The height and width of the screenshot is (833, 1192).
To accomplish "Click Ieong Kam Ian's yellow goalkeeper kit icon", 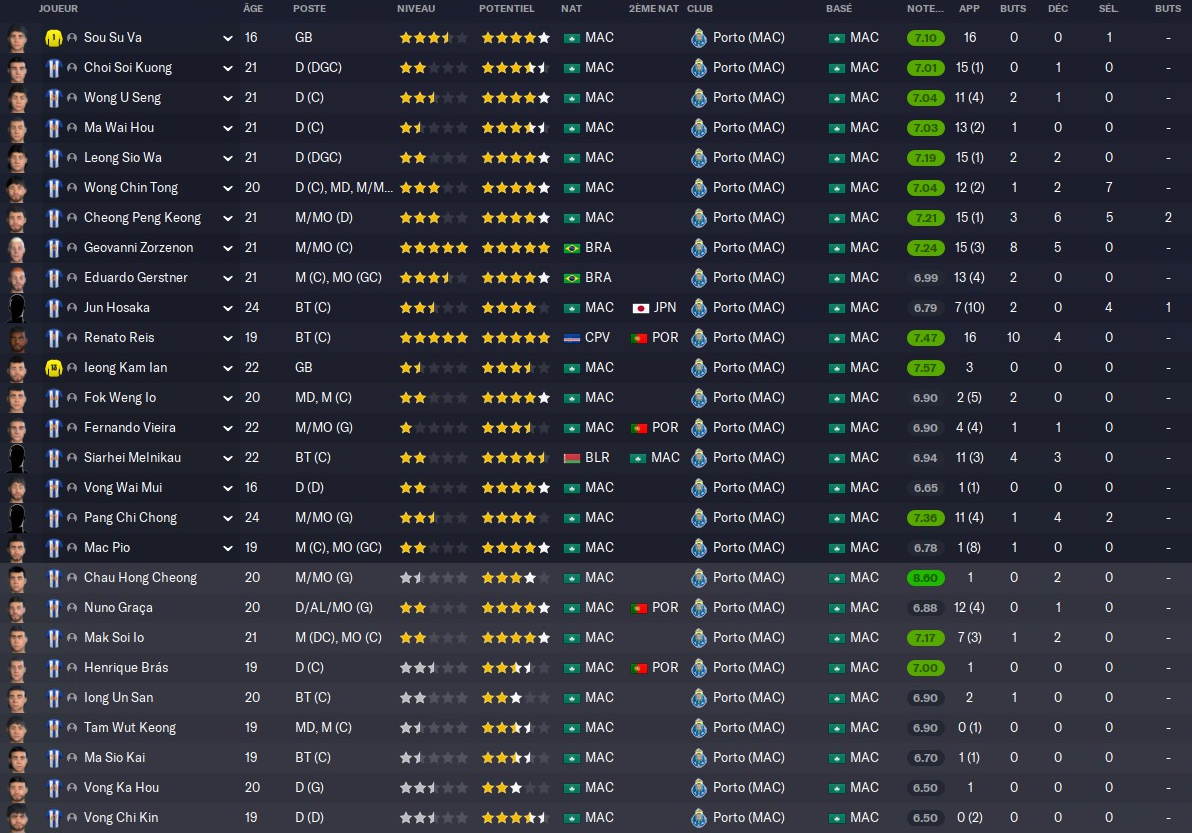I will pos(53,368).
